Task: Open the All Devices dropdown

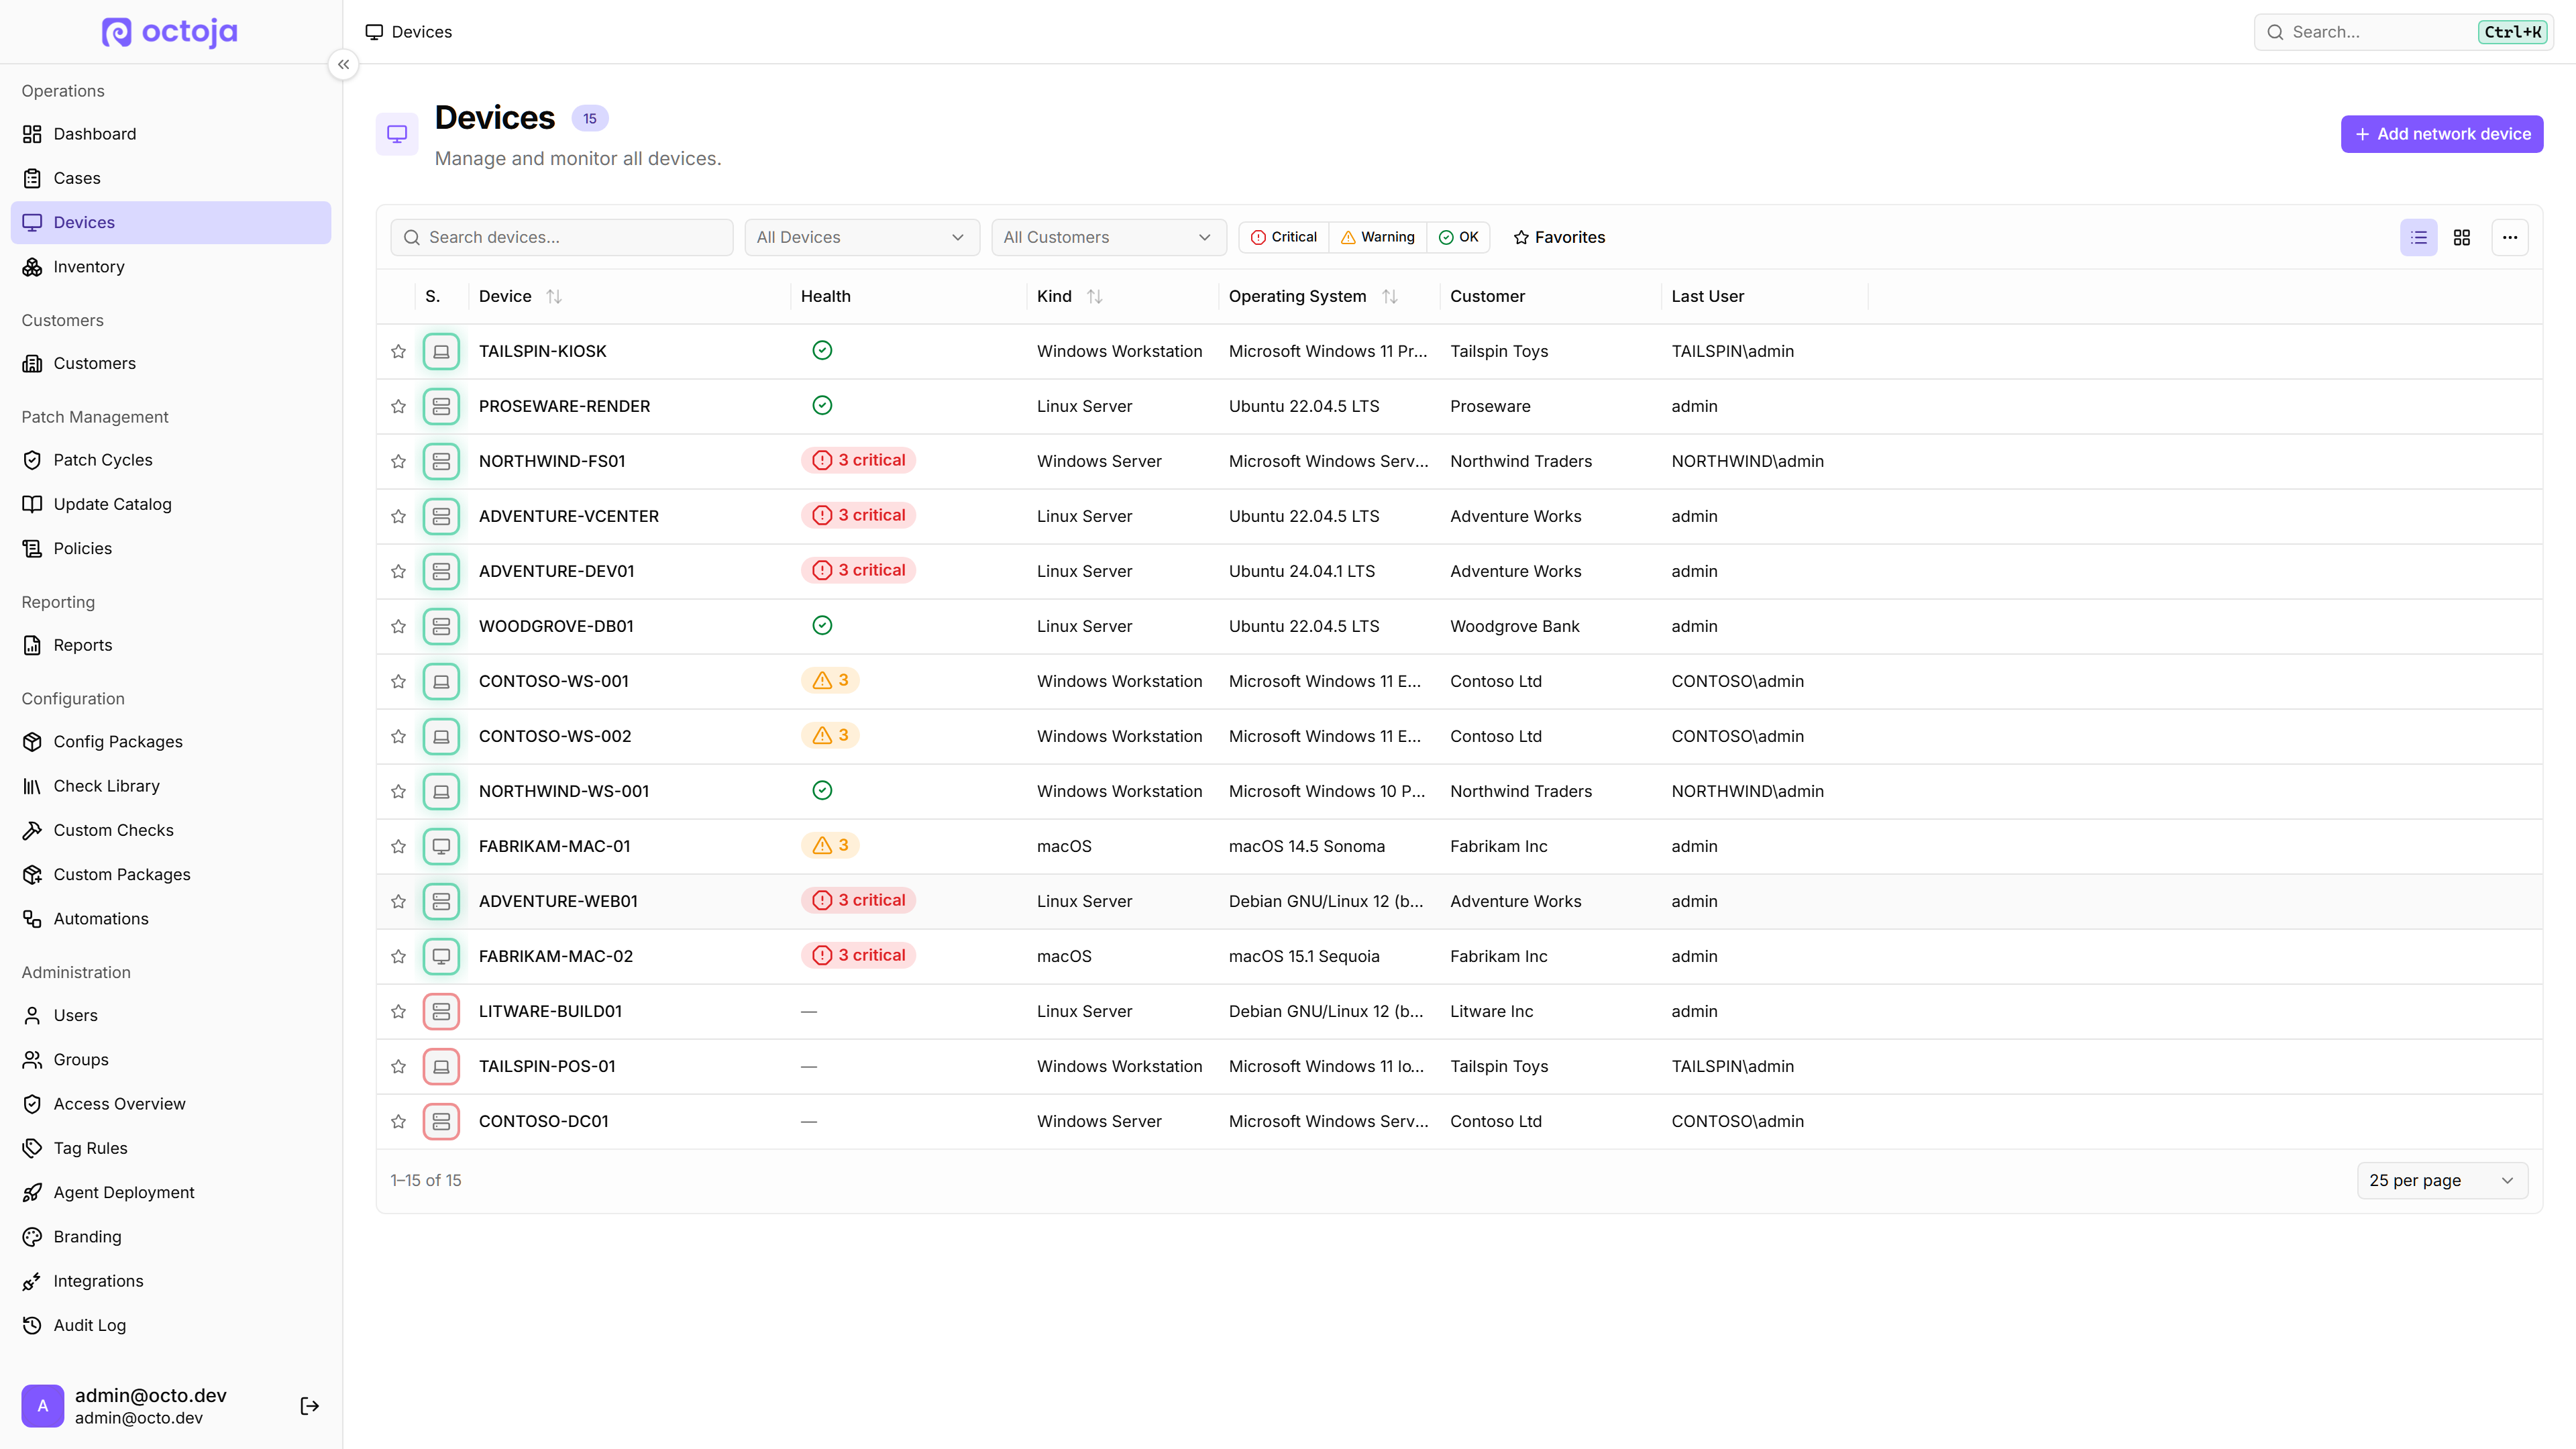Action: [x=862, y=237]
